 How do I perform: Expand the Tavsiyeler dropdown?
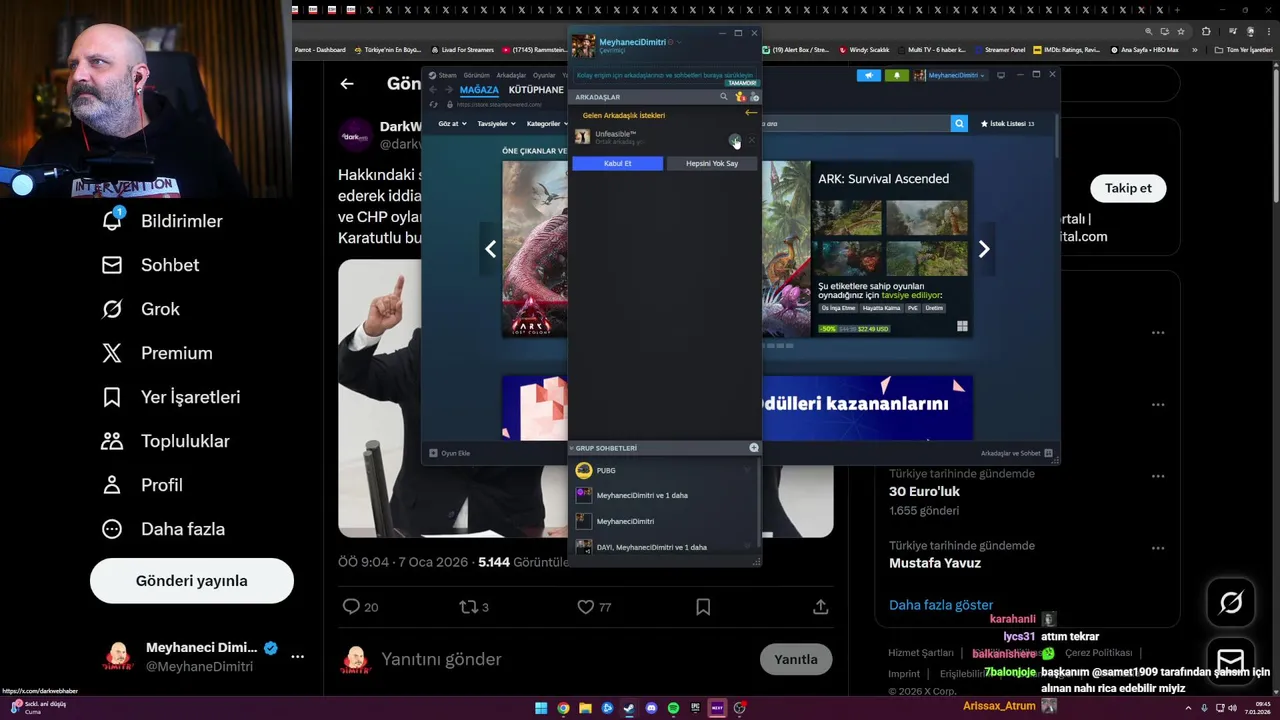click(497, 124)
